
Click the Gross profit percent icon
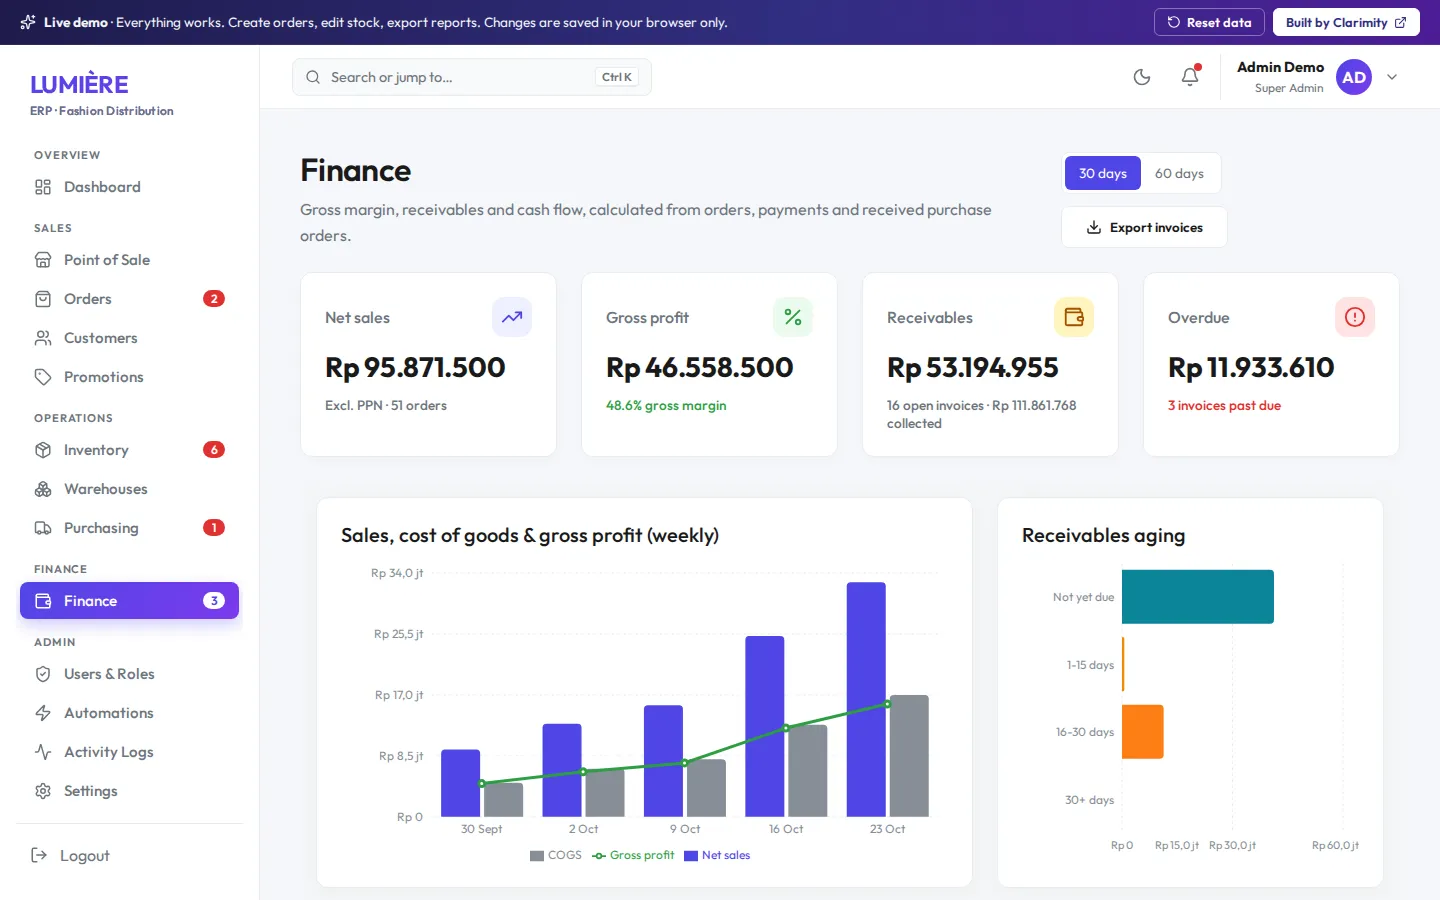click(x=793, y=317)
